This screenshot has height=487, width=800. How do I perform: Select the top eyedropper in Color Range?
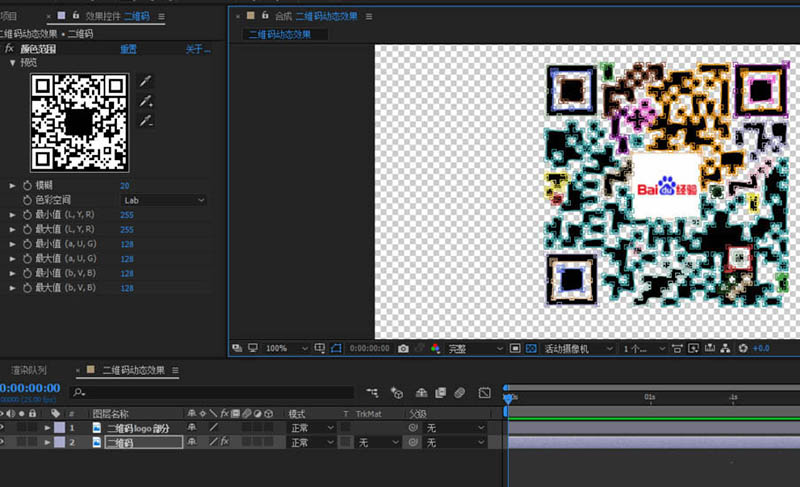[146, 81]
